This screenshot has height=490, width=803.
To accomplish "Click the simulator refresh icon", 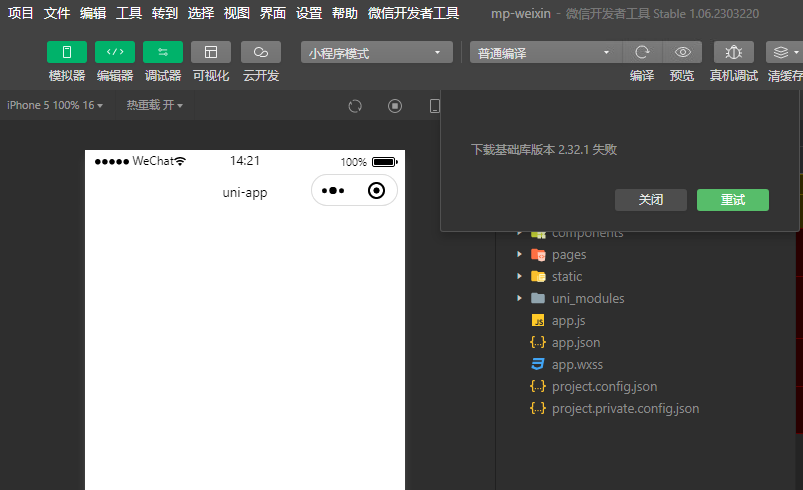I will pyautogui.click(x=355, y=106).
